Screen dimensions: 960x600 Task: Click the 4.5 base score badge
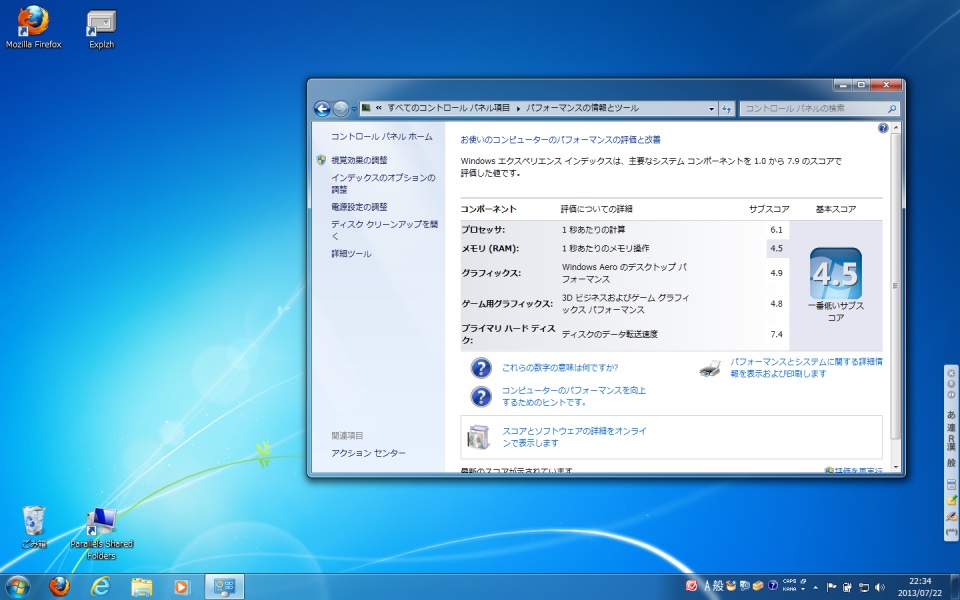[x=836, y=273]
